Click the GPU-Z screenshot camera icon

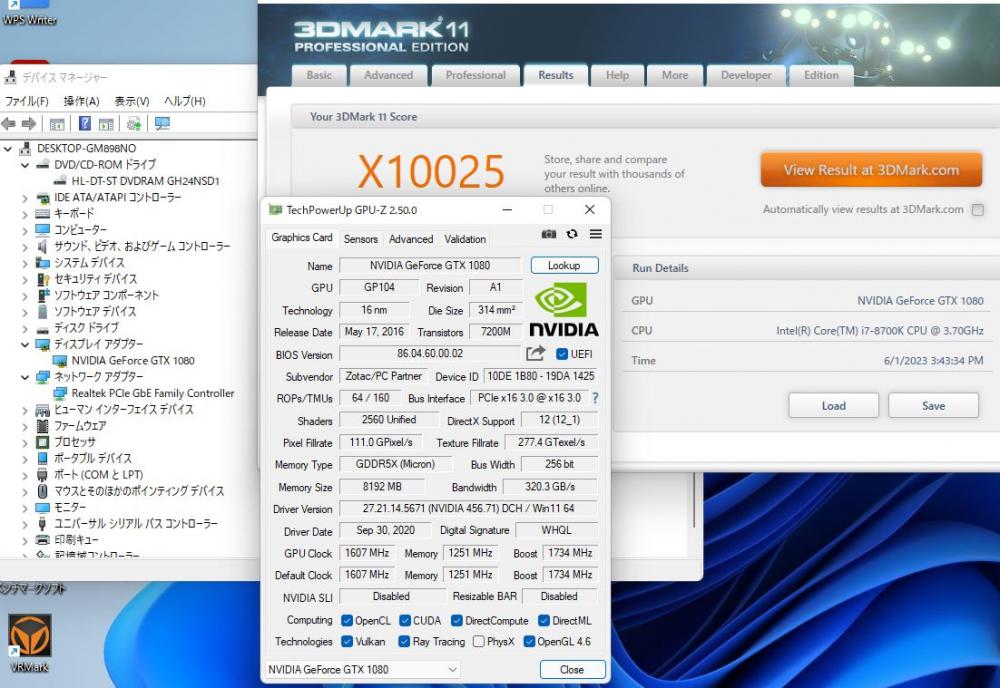coord(548,234)
